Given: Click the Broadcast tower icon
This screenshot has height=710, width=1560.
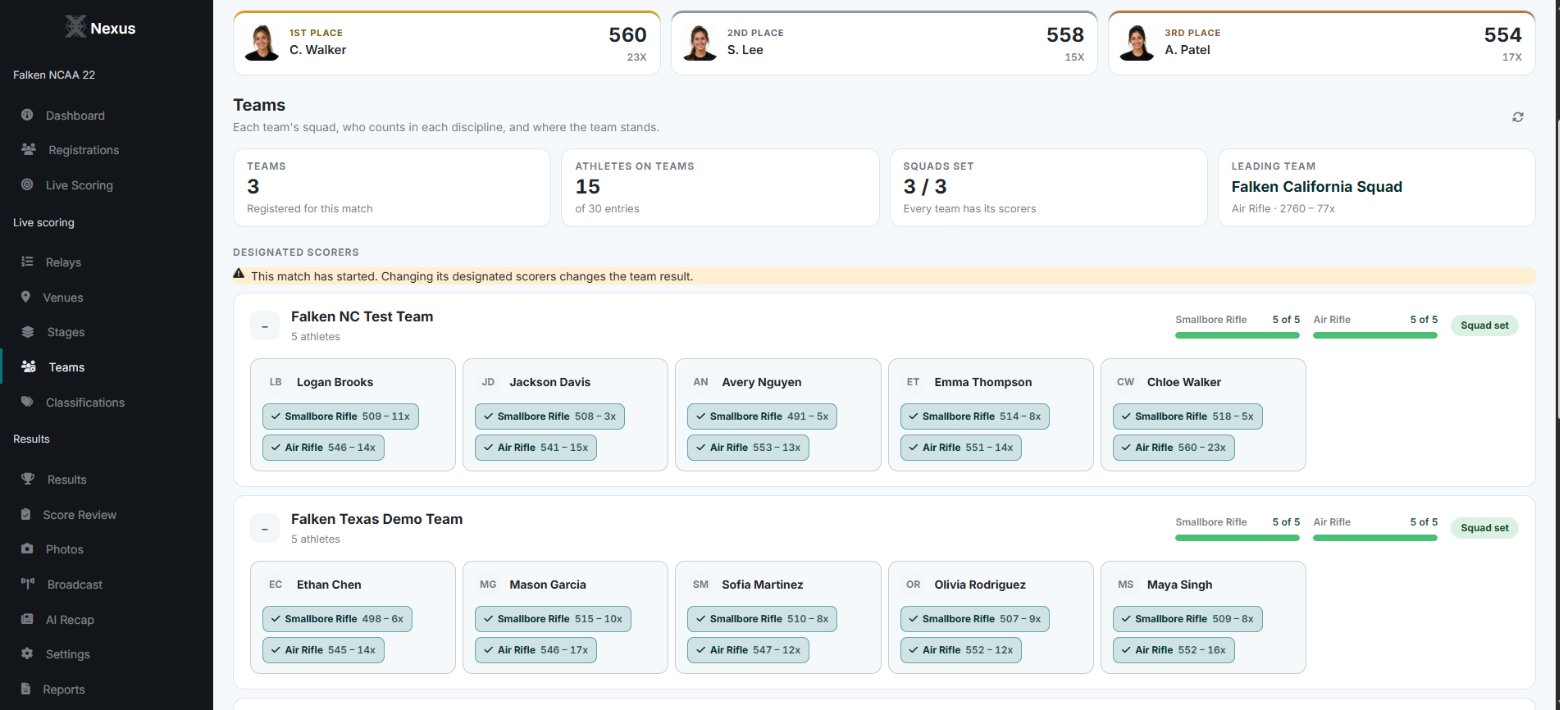Looking at the screenshot, I should pos(28,584).
